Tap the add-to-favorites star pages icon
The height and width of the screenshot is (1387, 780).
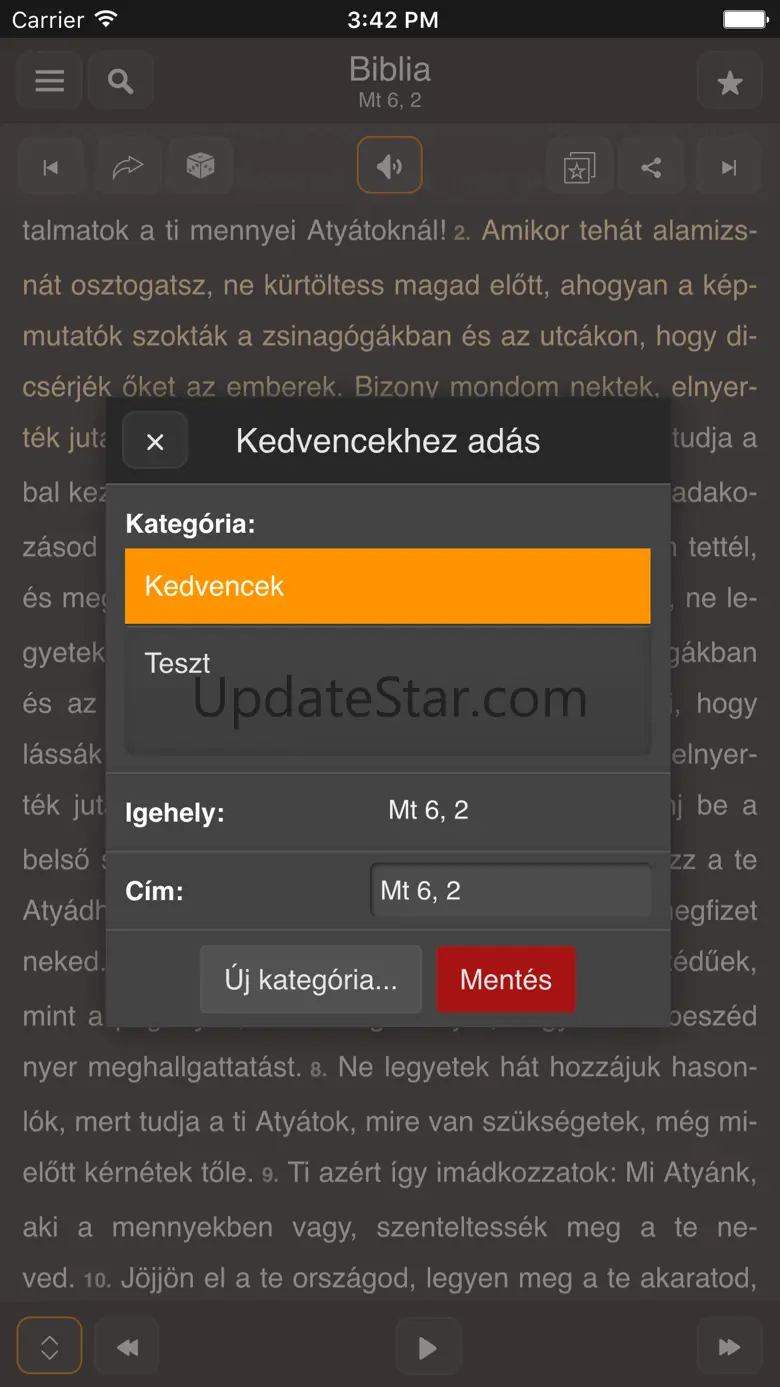click(579, 167)
